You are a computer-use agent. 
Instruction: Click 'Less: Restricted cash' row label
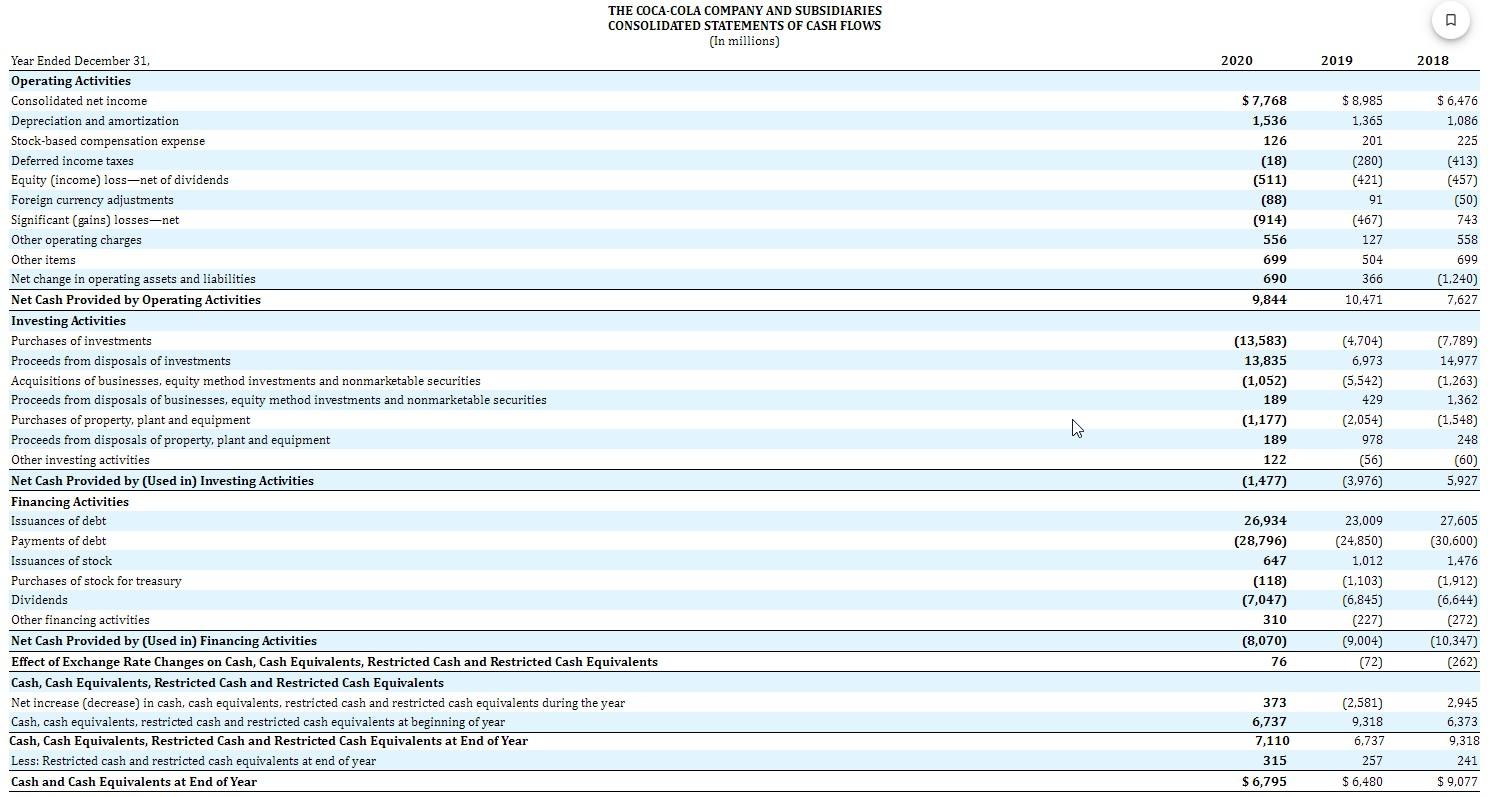193,761
